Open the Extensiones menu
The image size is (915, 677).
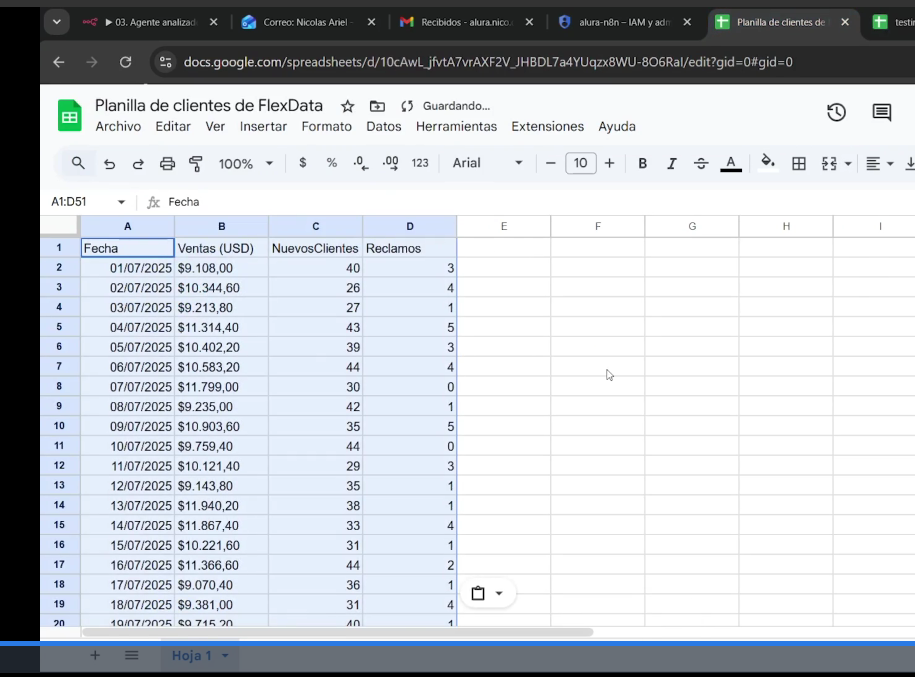click(x=547, y=127)
